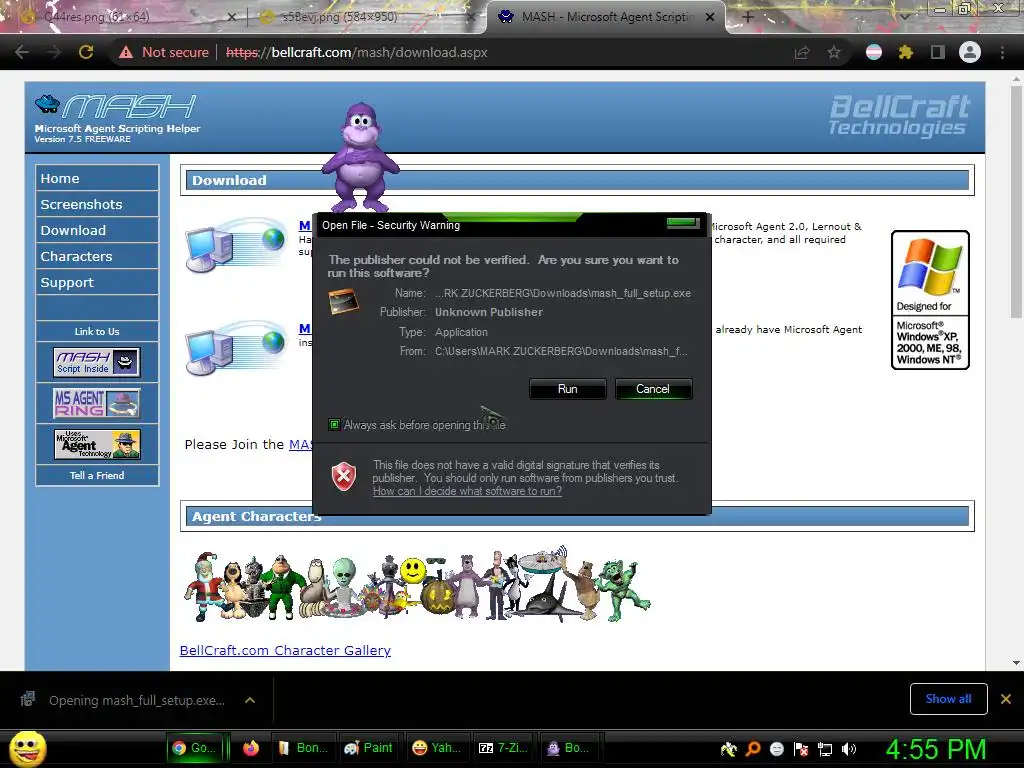Viewport: 1024px width, 768px height.
Task: Open the Download navigation item
Action: pos(97,231)
